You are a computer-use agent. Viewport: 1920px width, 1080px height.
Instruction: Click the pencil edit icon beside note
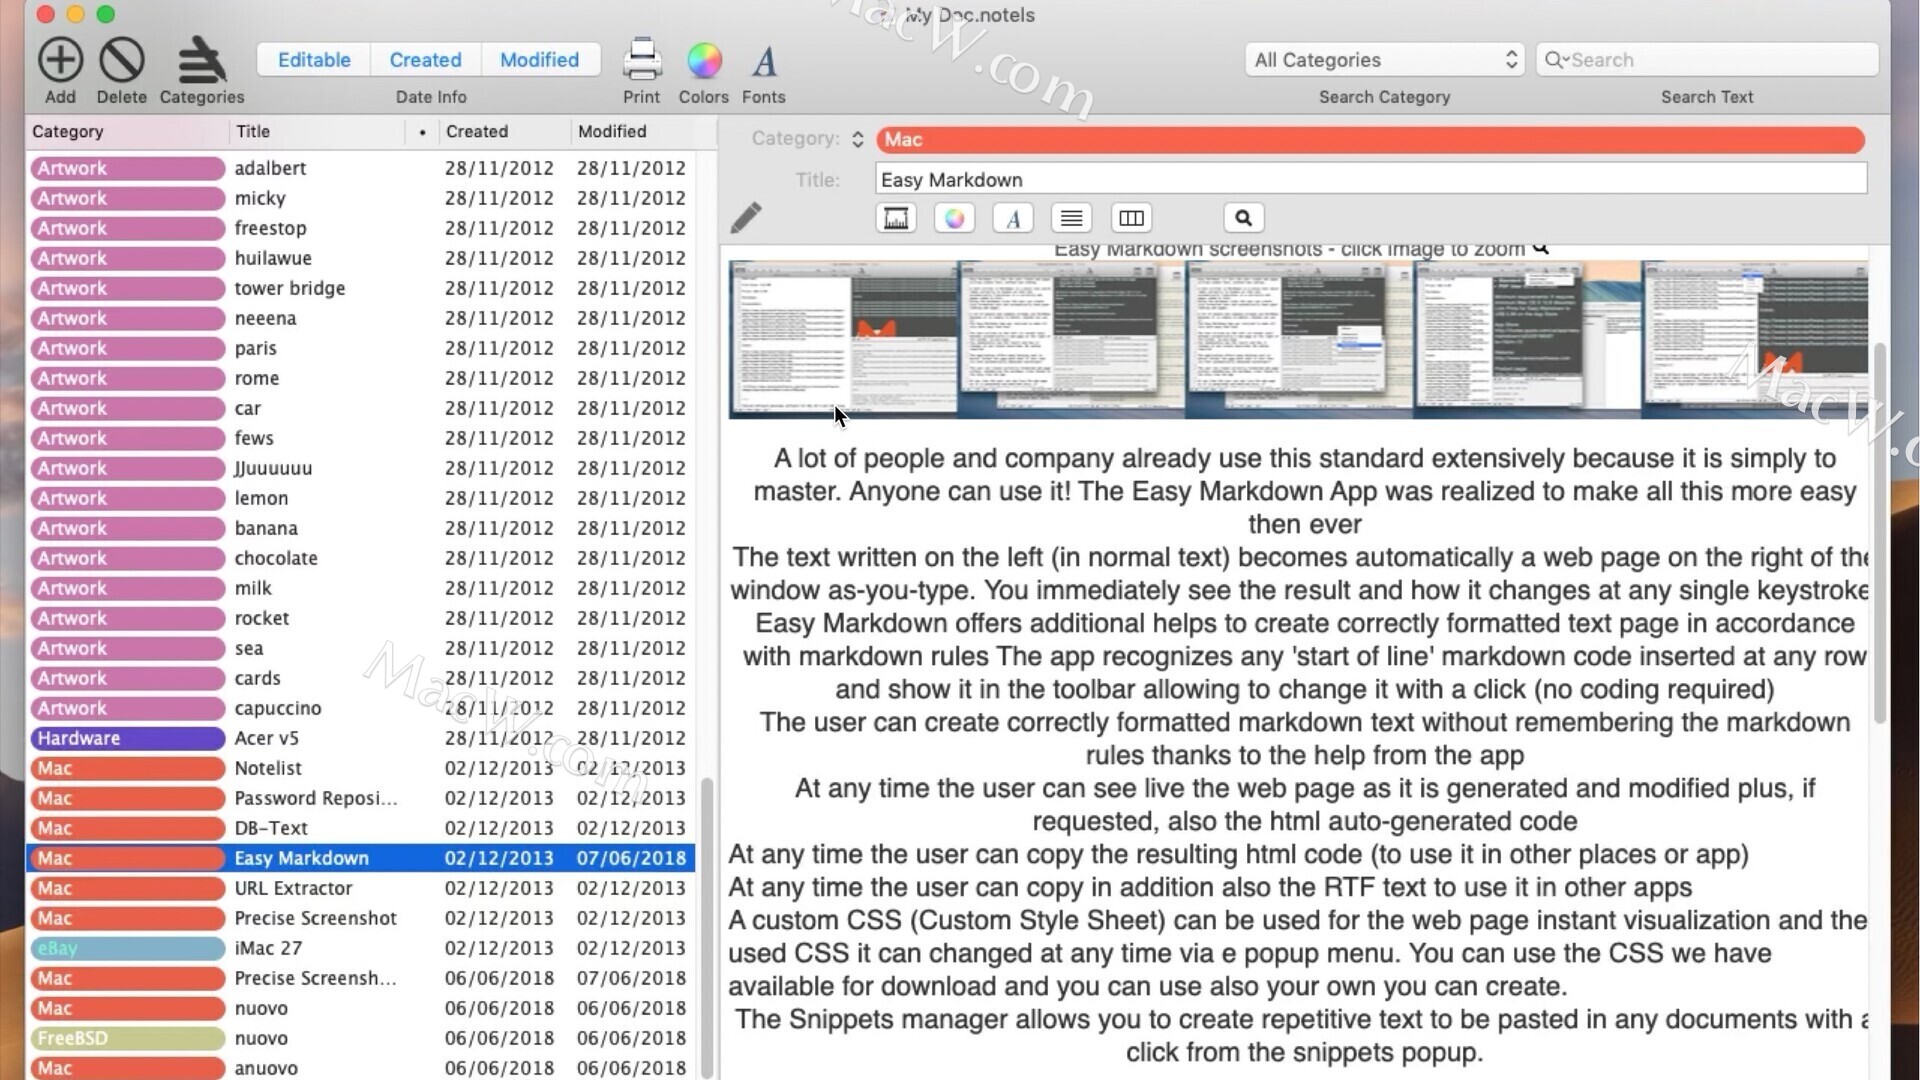[746, 217]
